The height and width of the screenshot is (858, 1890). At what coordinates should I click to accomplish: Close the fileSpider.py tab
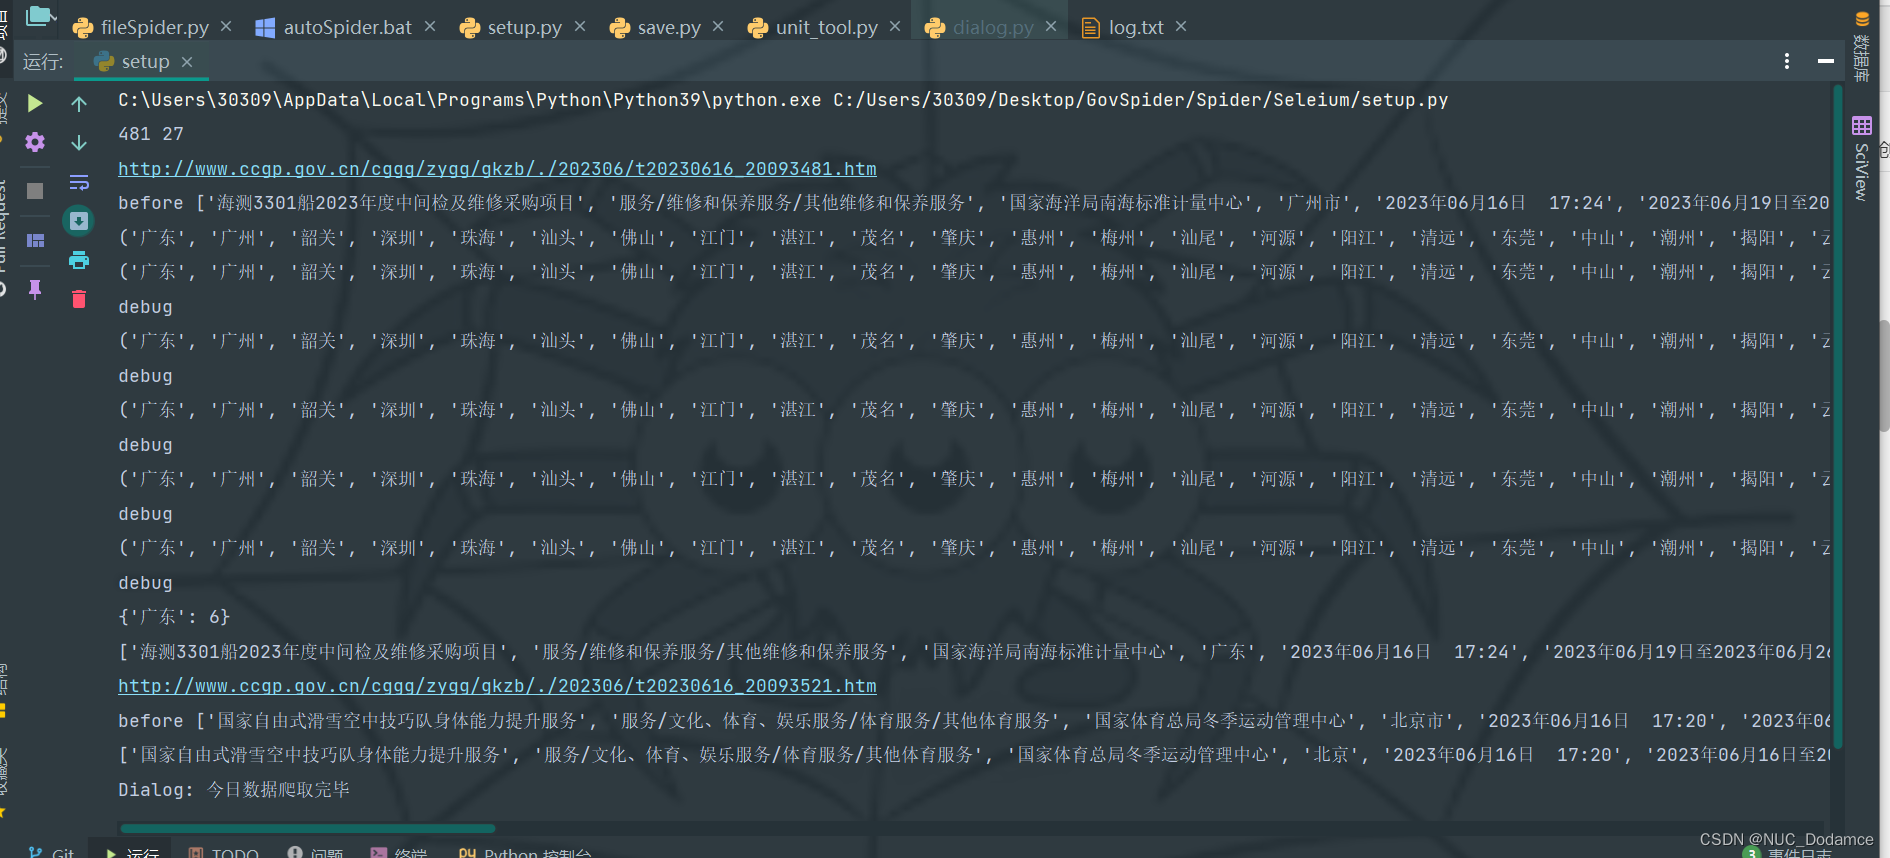coord(226,26)
